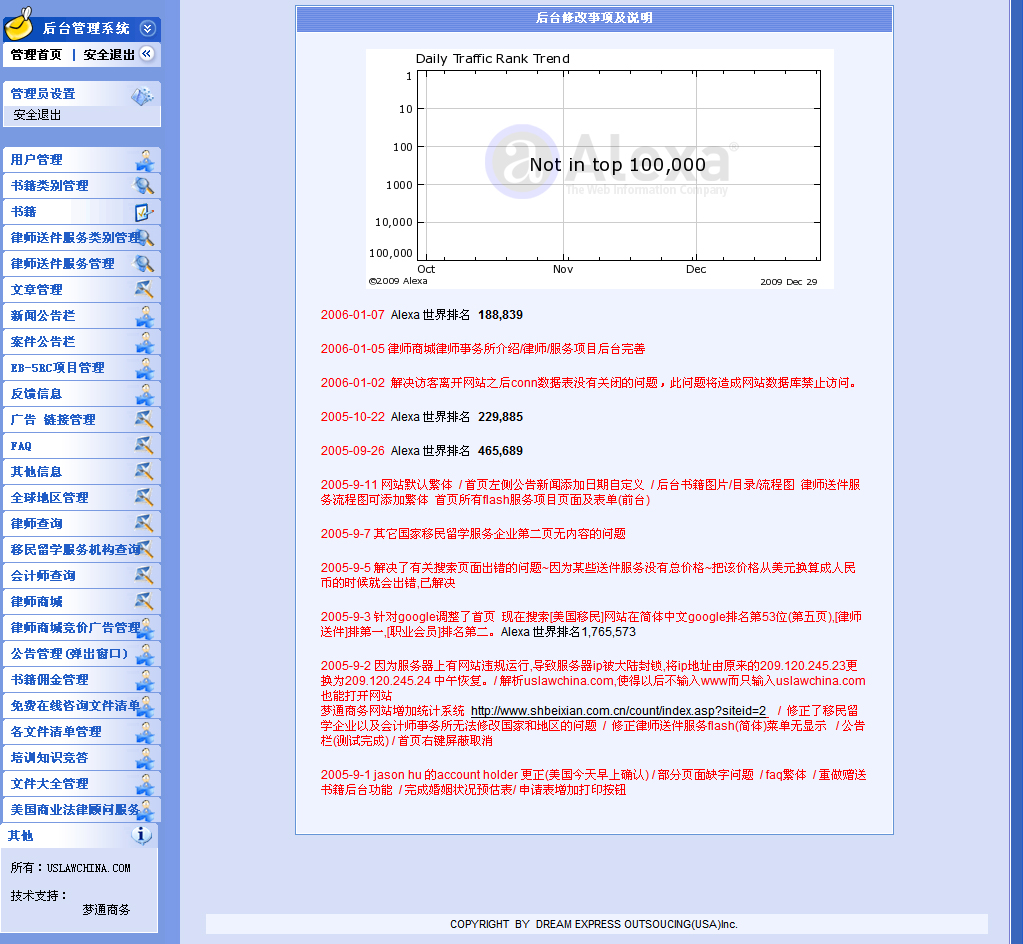Click the pencil icon beside 广告 链接管理
Viewport: 1023px width, 944px height.
[x=144, y=419]
